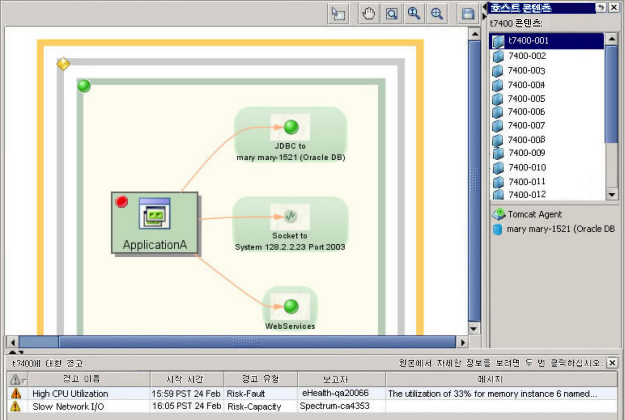Click the Oracle DB cylinder icon

[497, 229]
